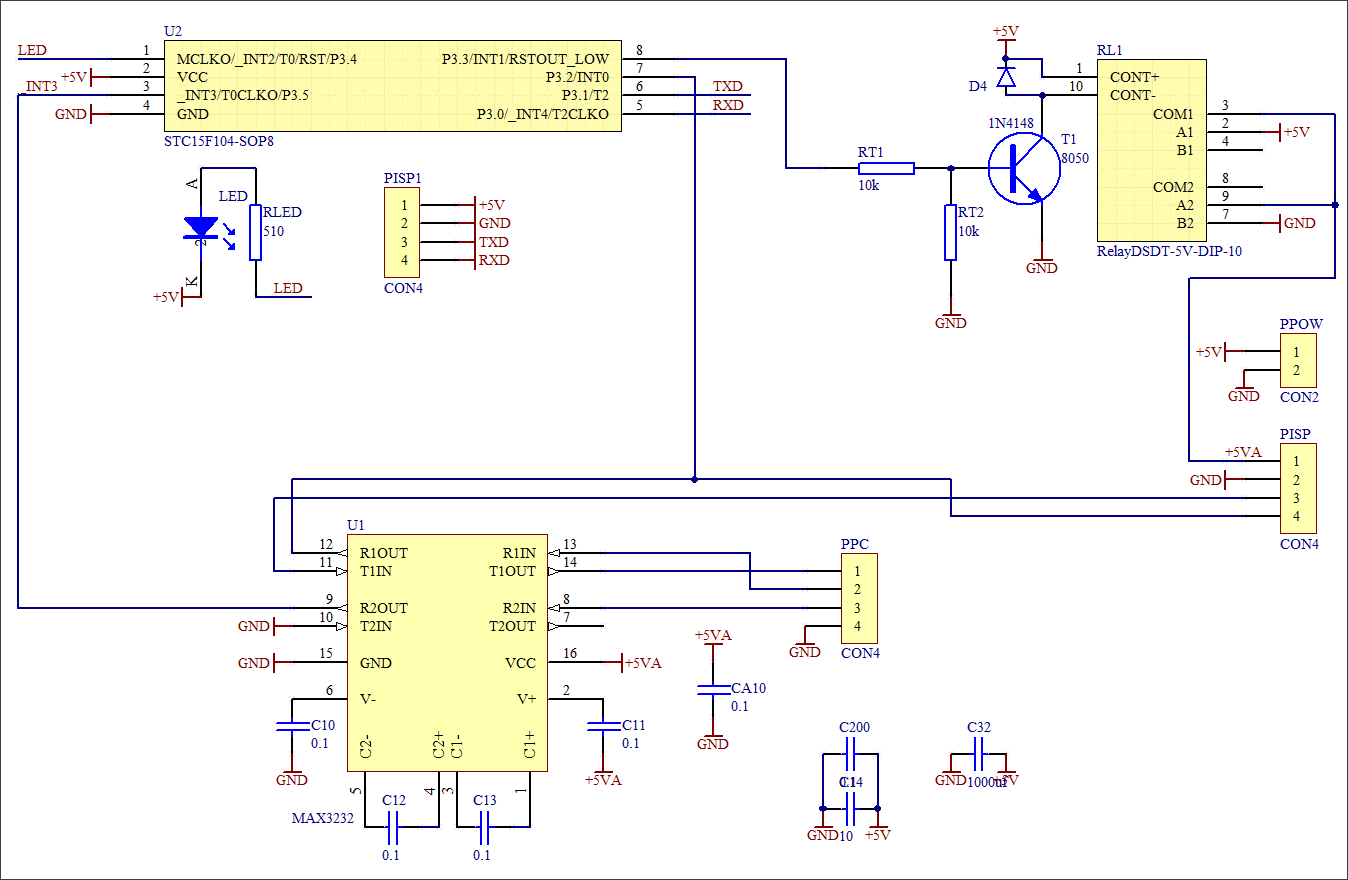This screenshot has width=1348, height=880.
Task: Select the T2OUT pin label
Action: click(x=512, y=626)
